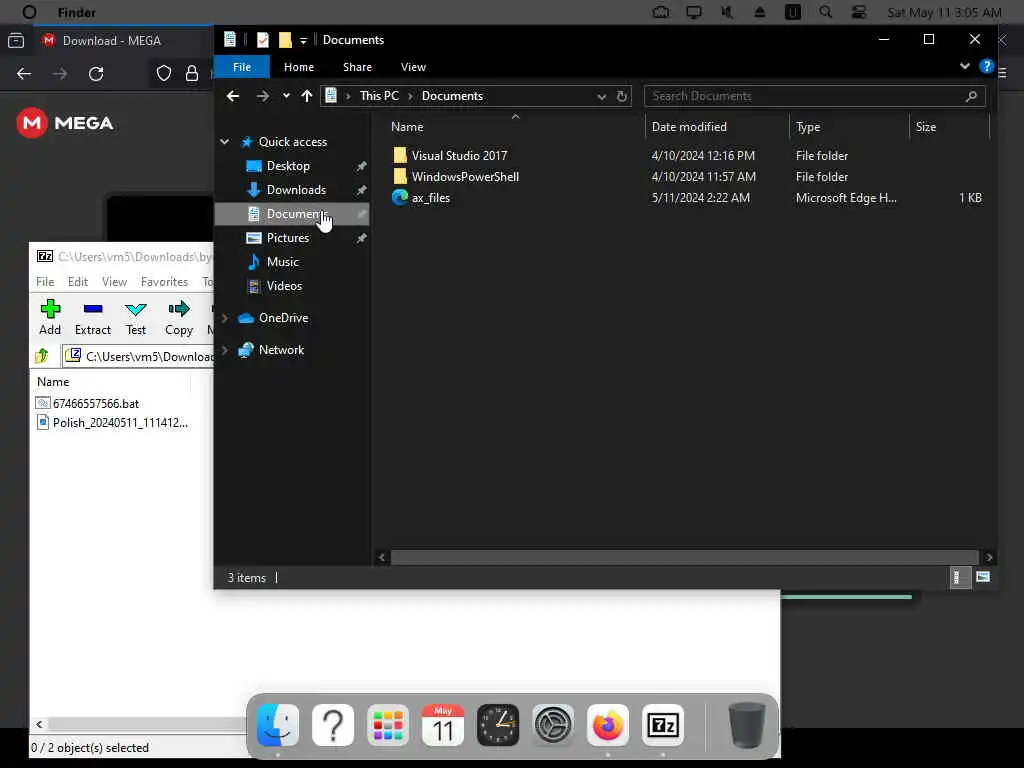Click the Test icon in 7-Zip
The height and width of the screenshot is (768, 1024).
(x=136, y=317)
